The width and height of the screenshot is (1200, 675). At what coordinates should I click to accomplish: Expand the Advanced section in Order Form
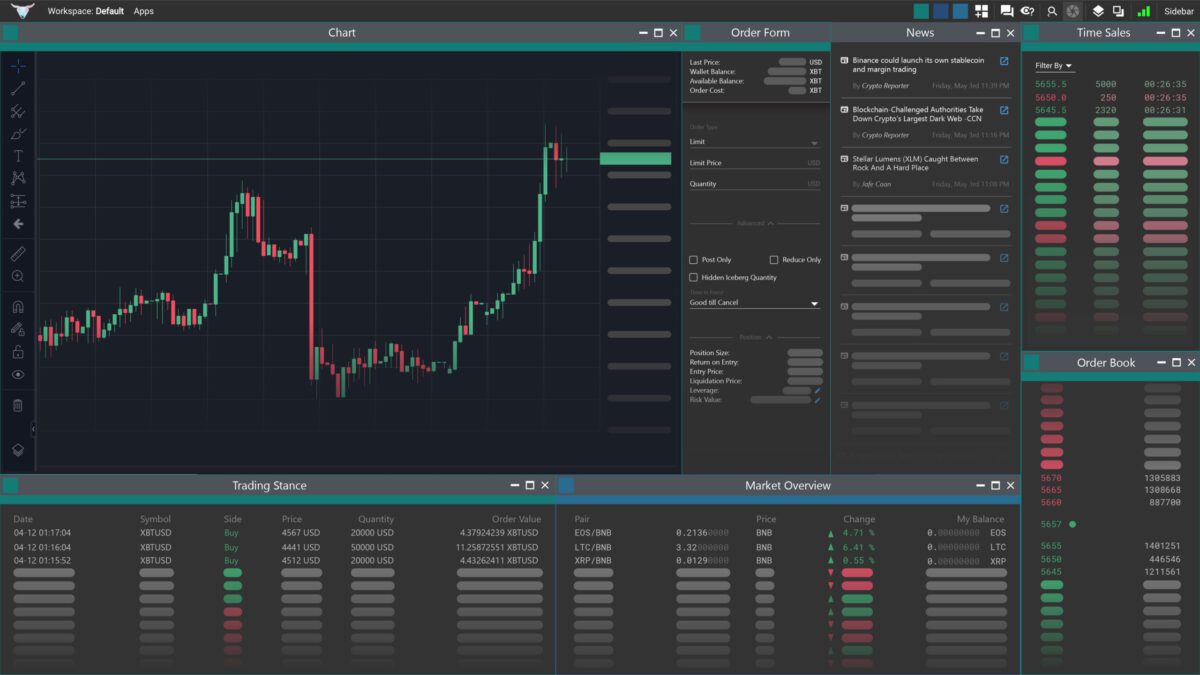pos(755,222)
